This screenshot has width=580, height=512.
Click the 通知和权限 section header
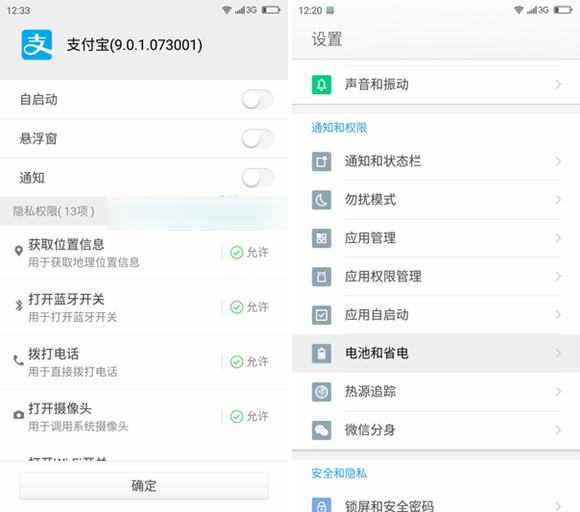(339, 128)
